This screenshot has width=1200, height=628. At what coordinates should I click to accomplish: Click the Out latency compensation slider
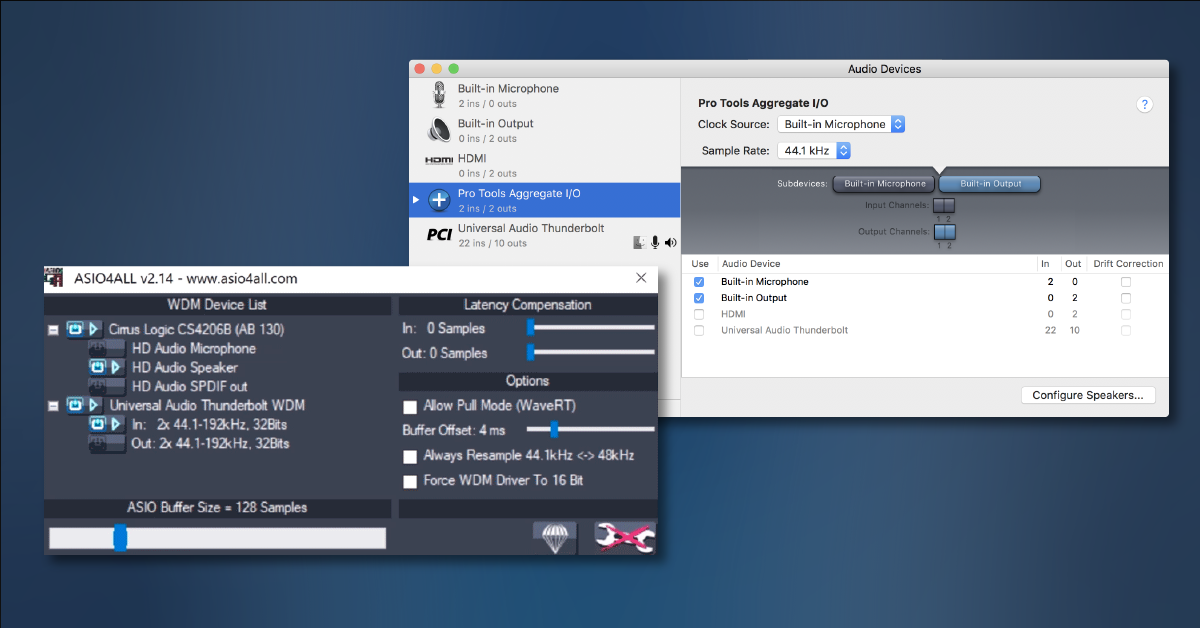[x=591, y=352]
